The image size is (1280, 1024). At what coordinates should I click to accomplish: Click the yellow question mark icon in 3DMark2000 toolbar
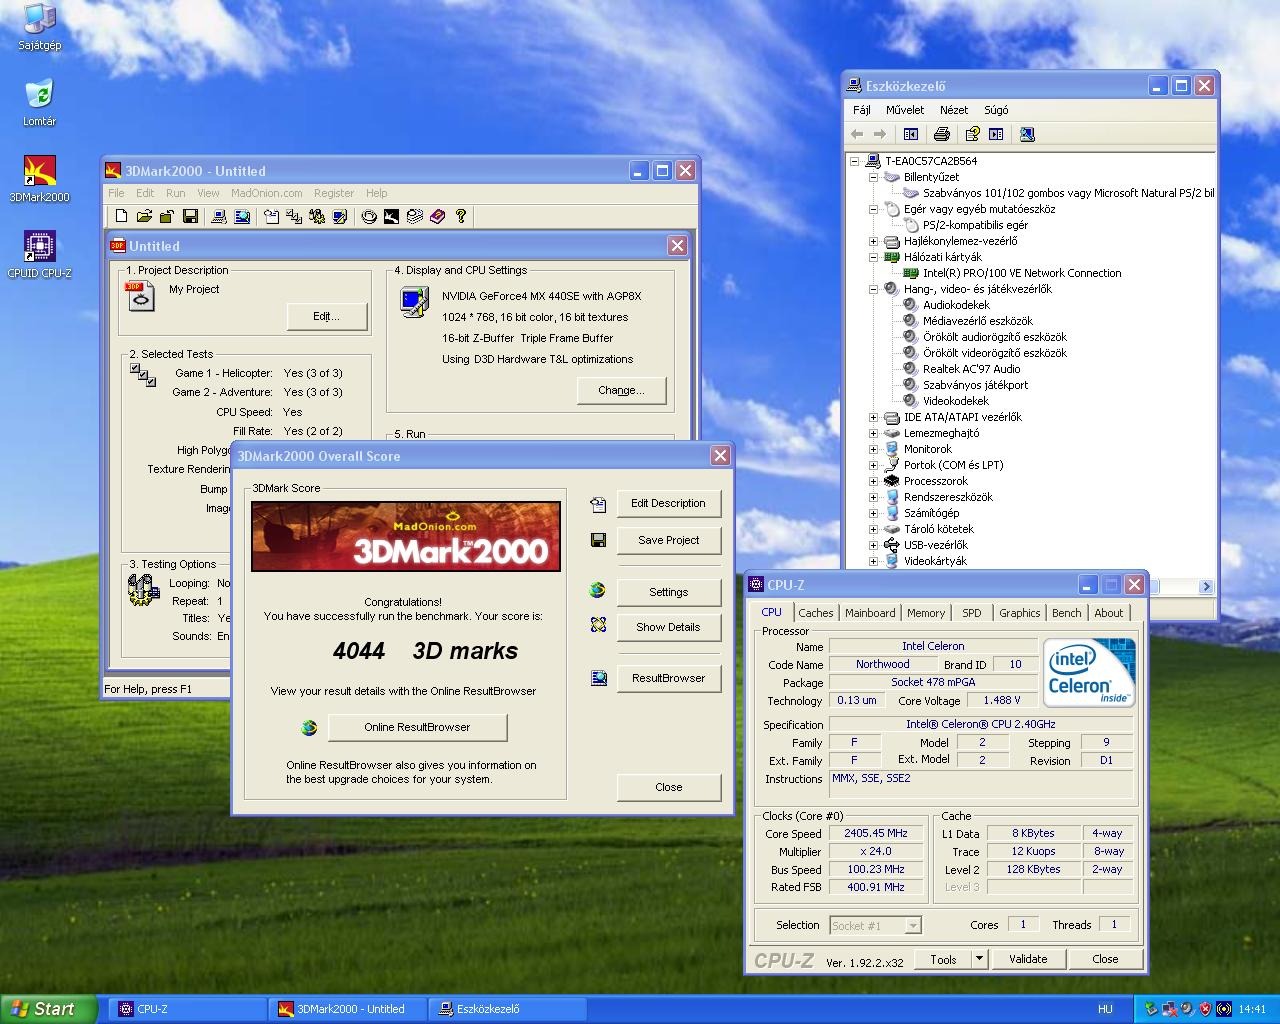click(461, 216)
